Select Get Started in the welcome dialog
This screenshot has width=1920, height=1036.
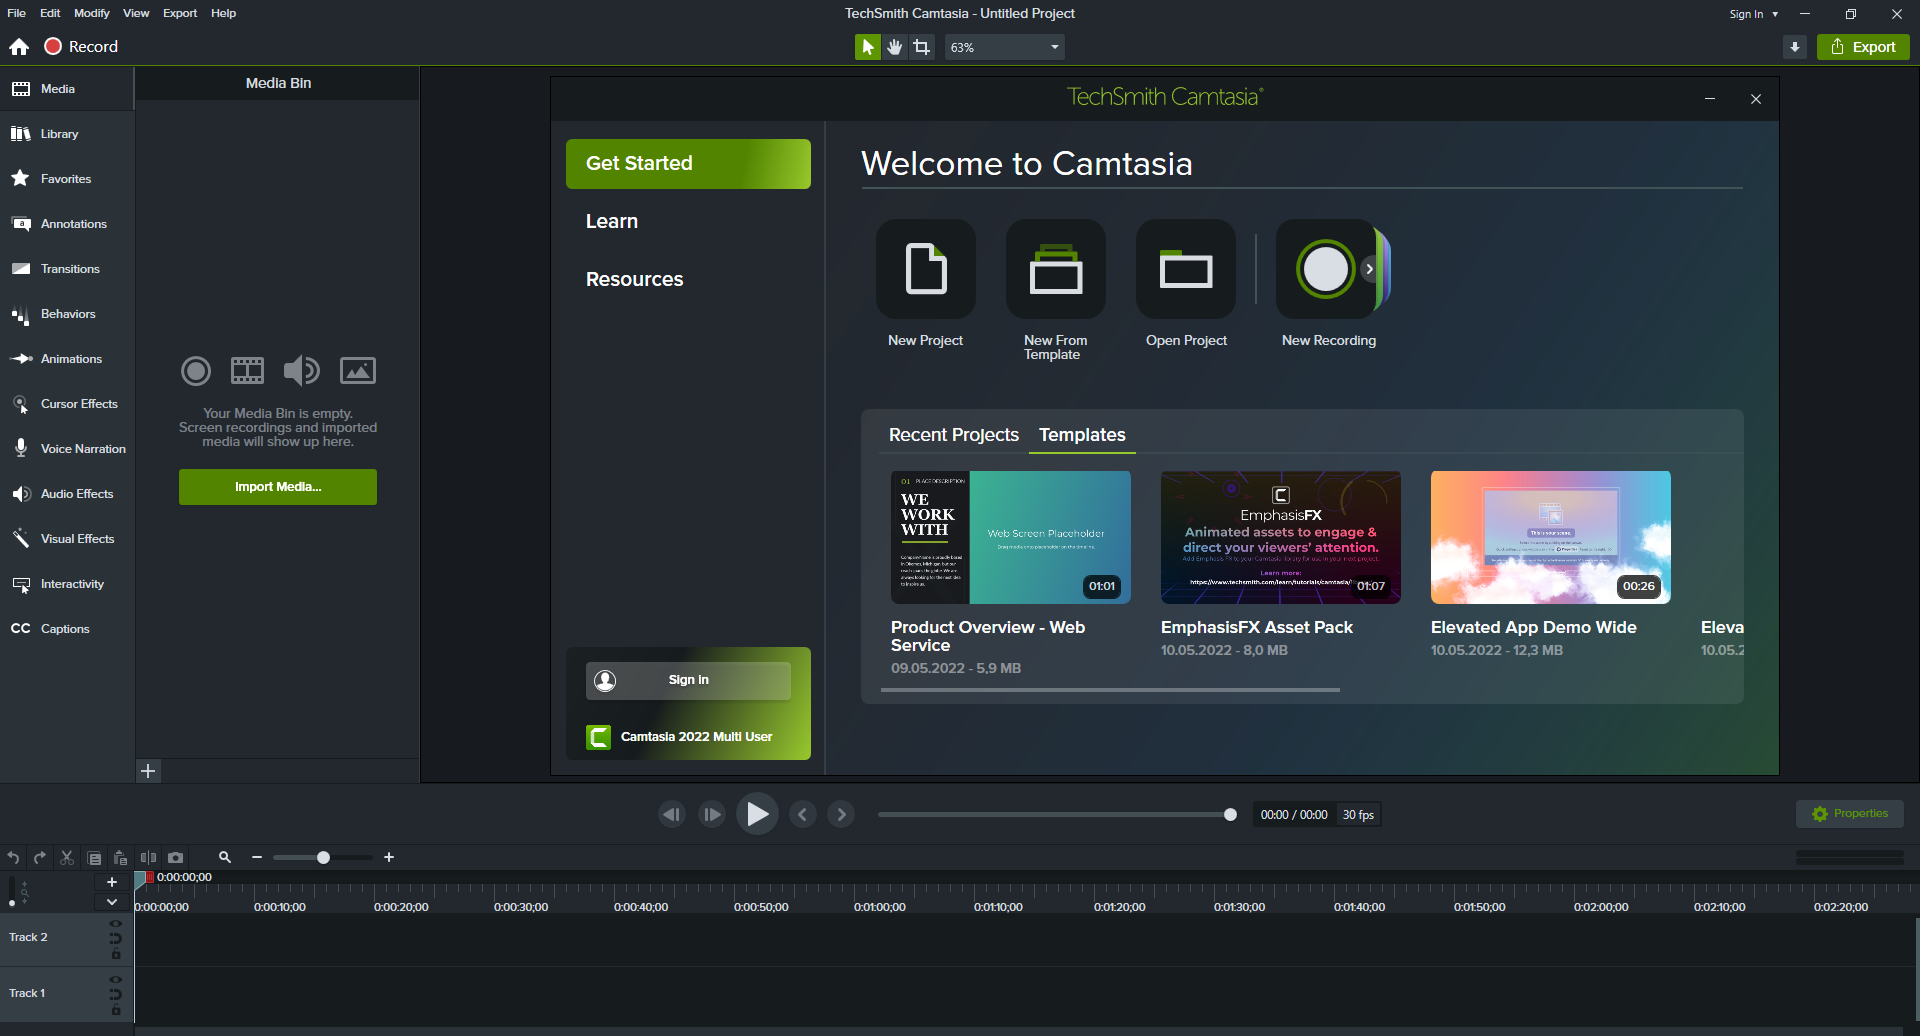[688, 164]
